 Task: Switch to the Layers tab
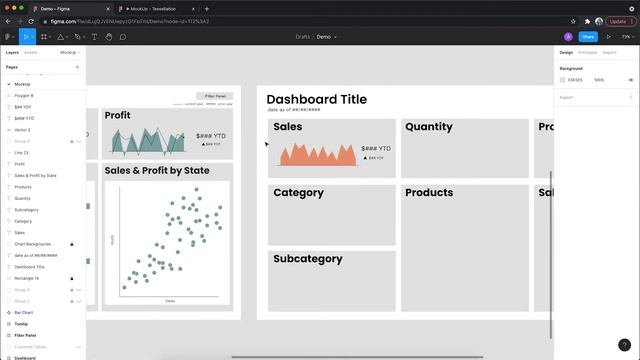(x=12, y=53)
